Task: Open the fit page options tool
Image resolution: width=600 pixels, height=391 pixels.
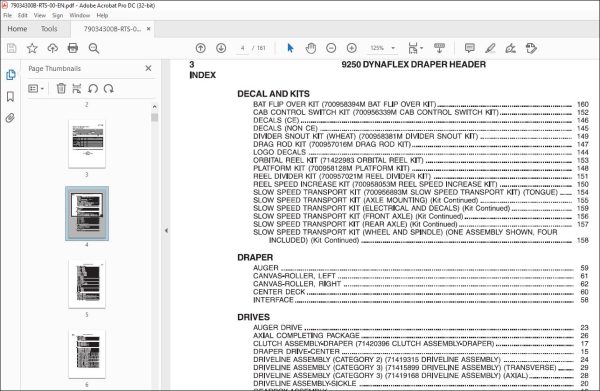Action: [x=415, y=48]
